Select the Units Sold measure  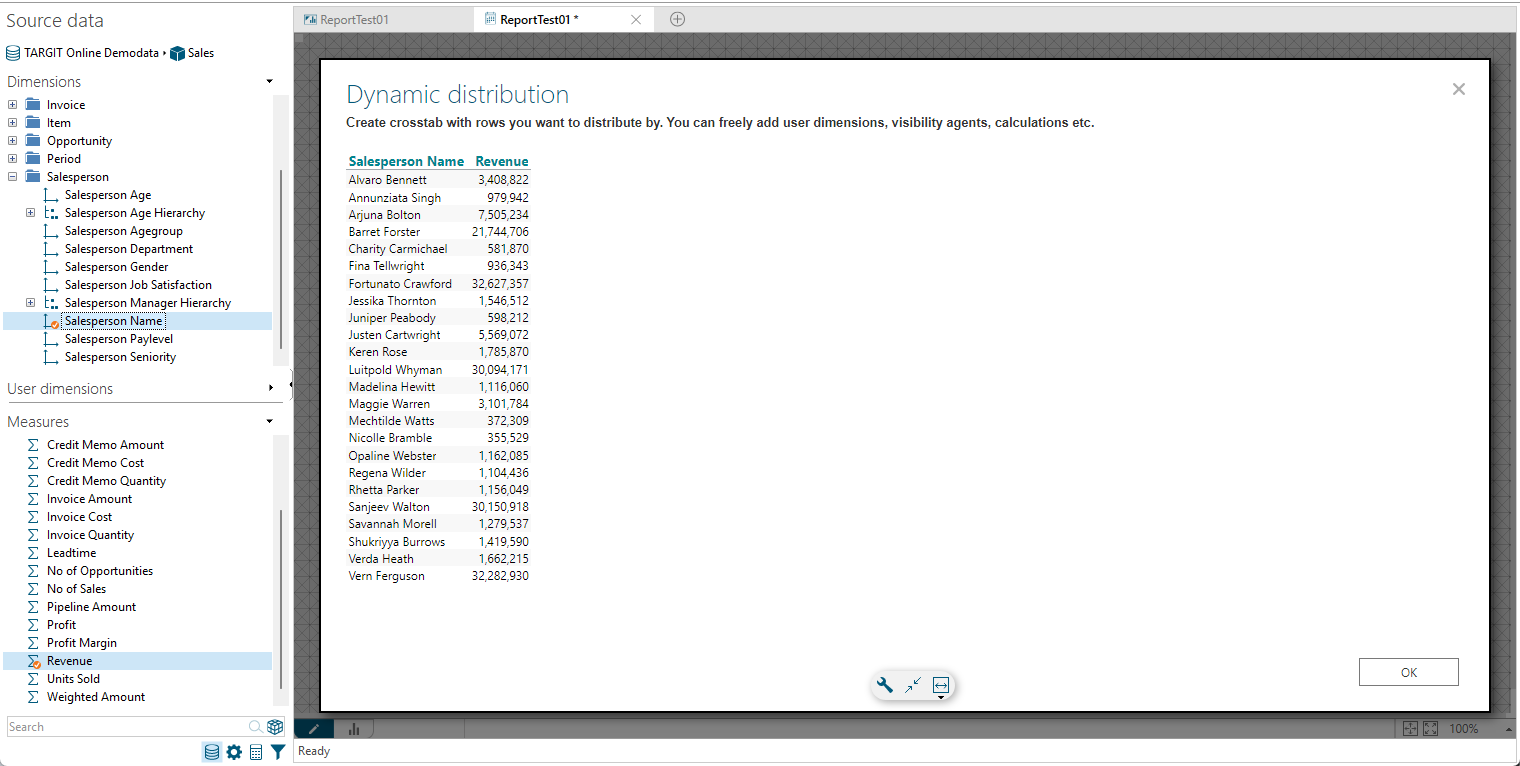click(73, 679)
